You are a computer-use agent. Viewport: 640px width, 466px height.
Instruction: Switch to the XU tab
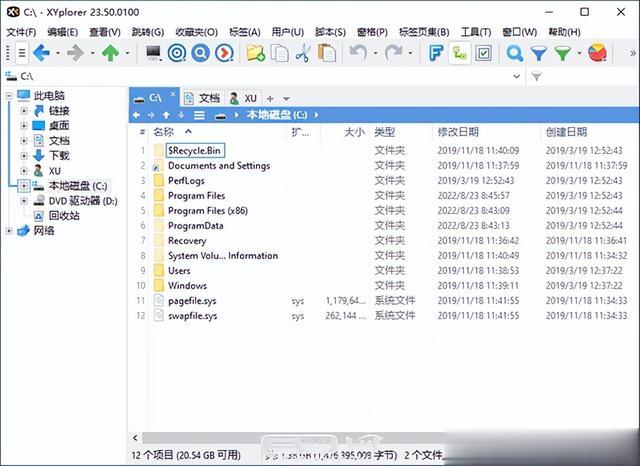tap(243, 98)
